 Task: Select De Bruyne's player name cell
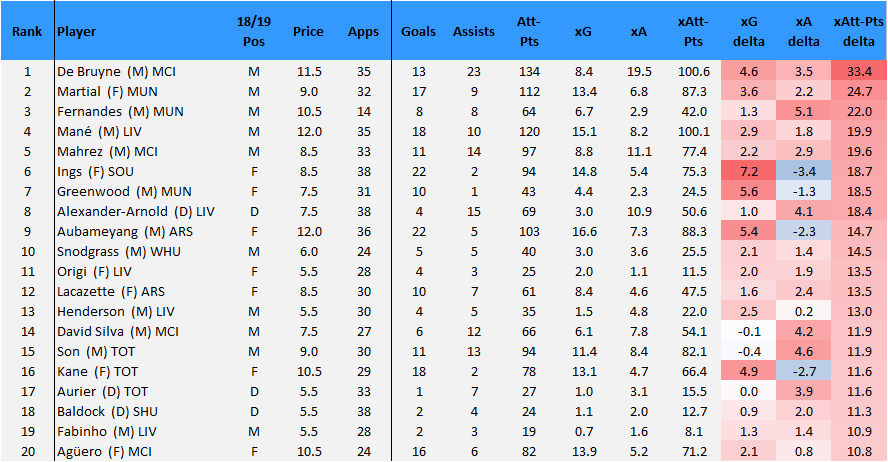116,72
